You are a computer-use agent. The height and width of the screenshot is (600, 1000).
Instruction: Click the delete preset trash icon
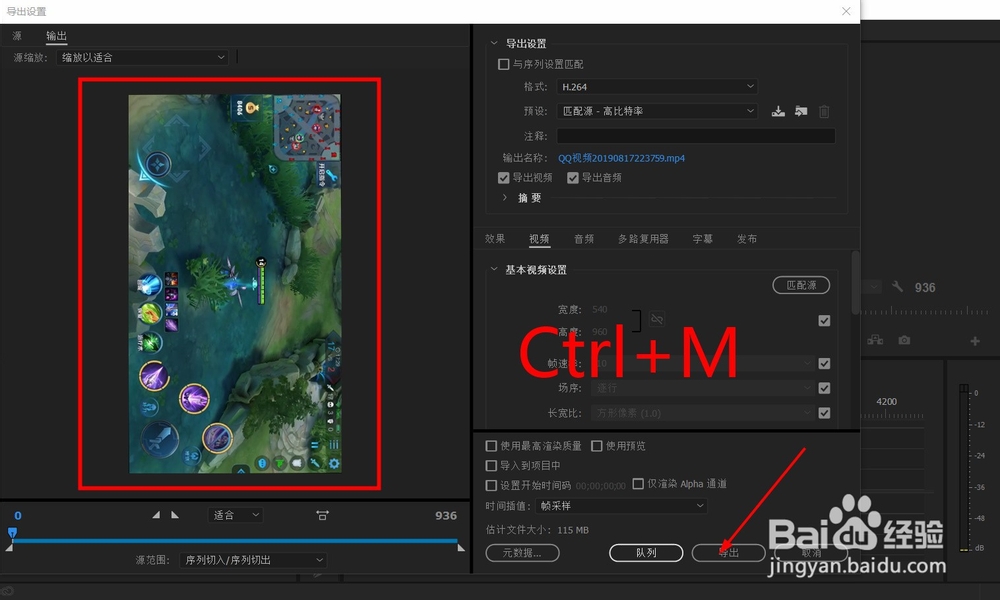(824, 112)
